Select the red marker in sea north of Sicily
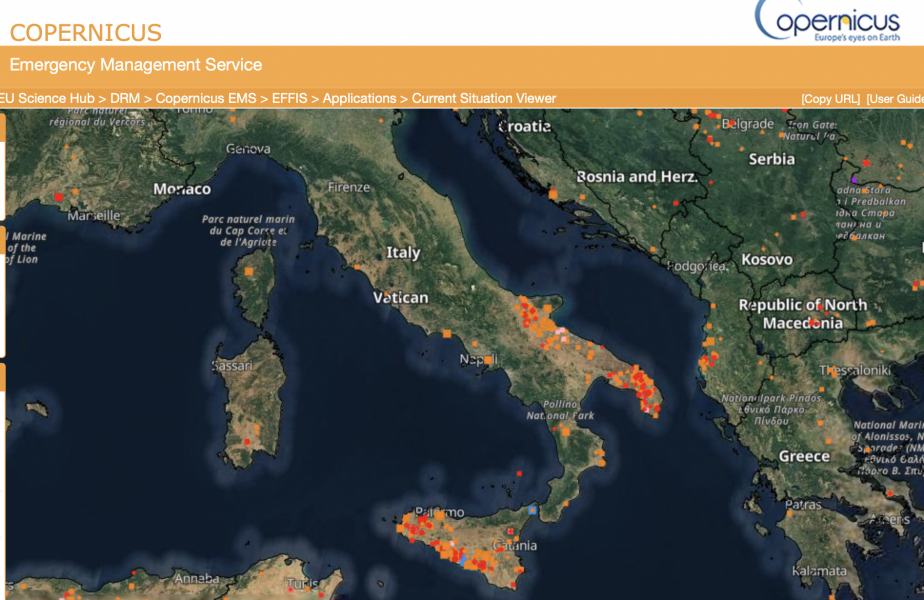Image resolution: width=924 pixels, height=600 pixels. tap(519, 473)
